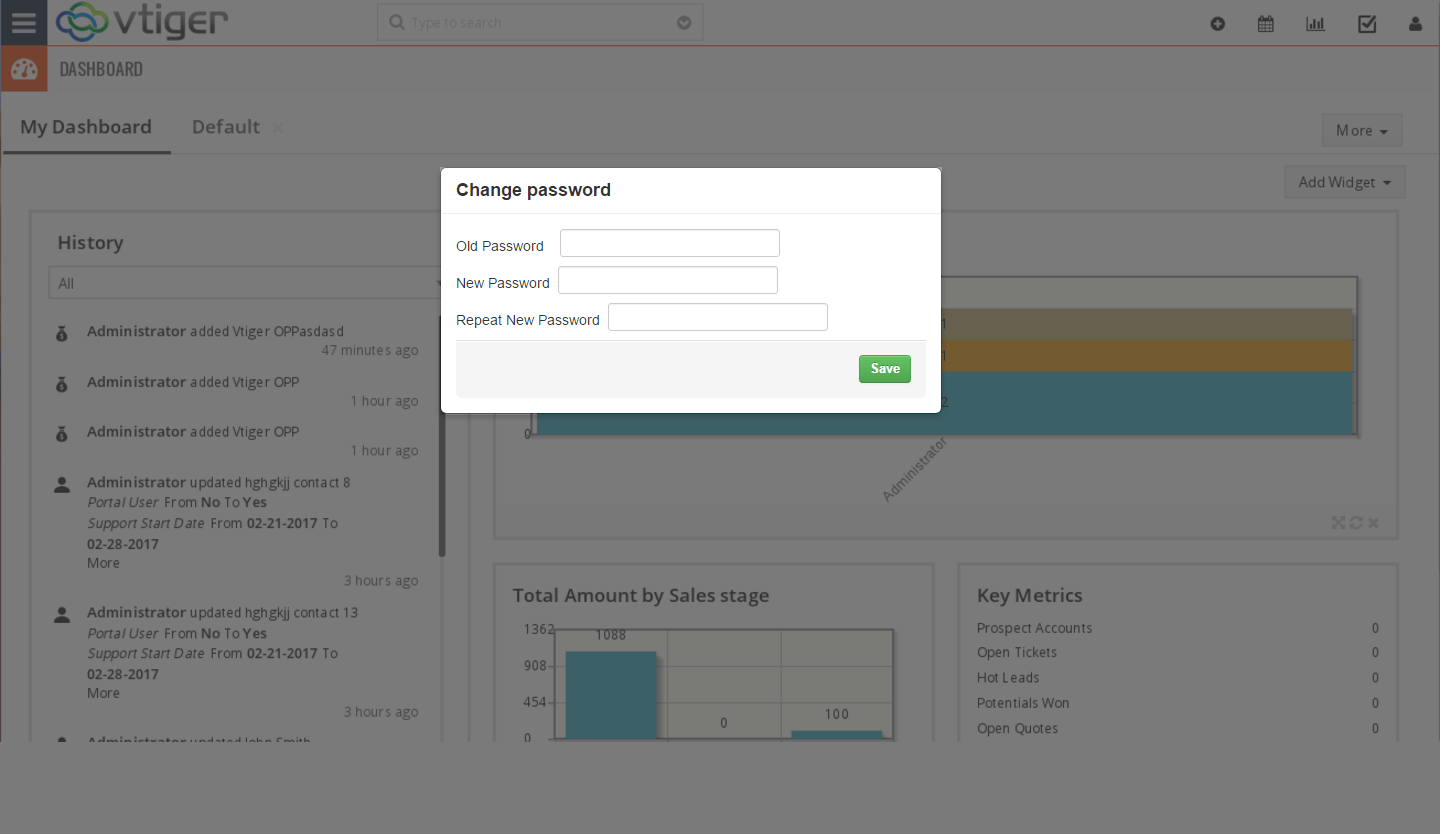Open the Calendar icon in the top bar
Viewport: 1440px width, 834px height.
pos(1265,22)
